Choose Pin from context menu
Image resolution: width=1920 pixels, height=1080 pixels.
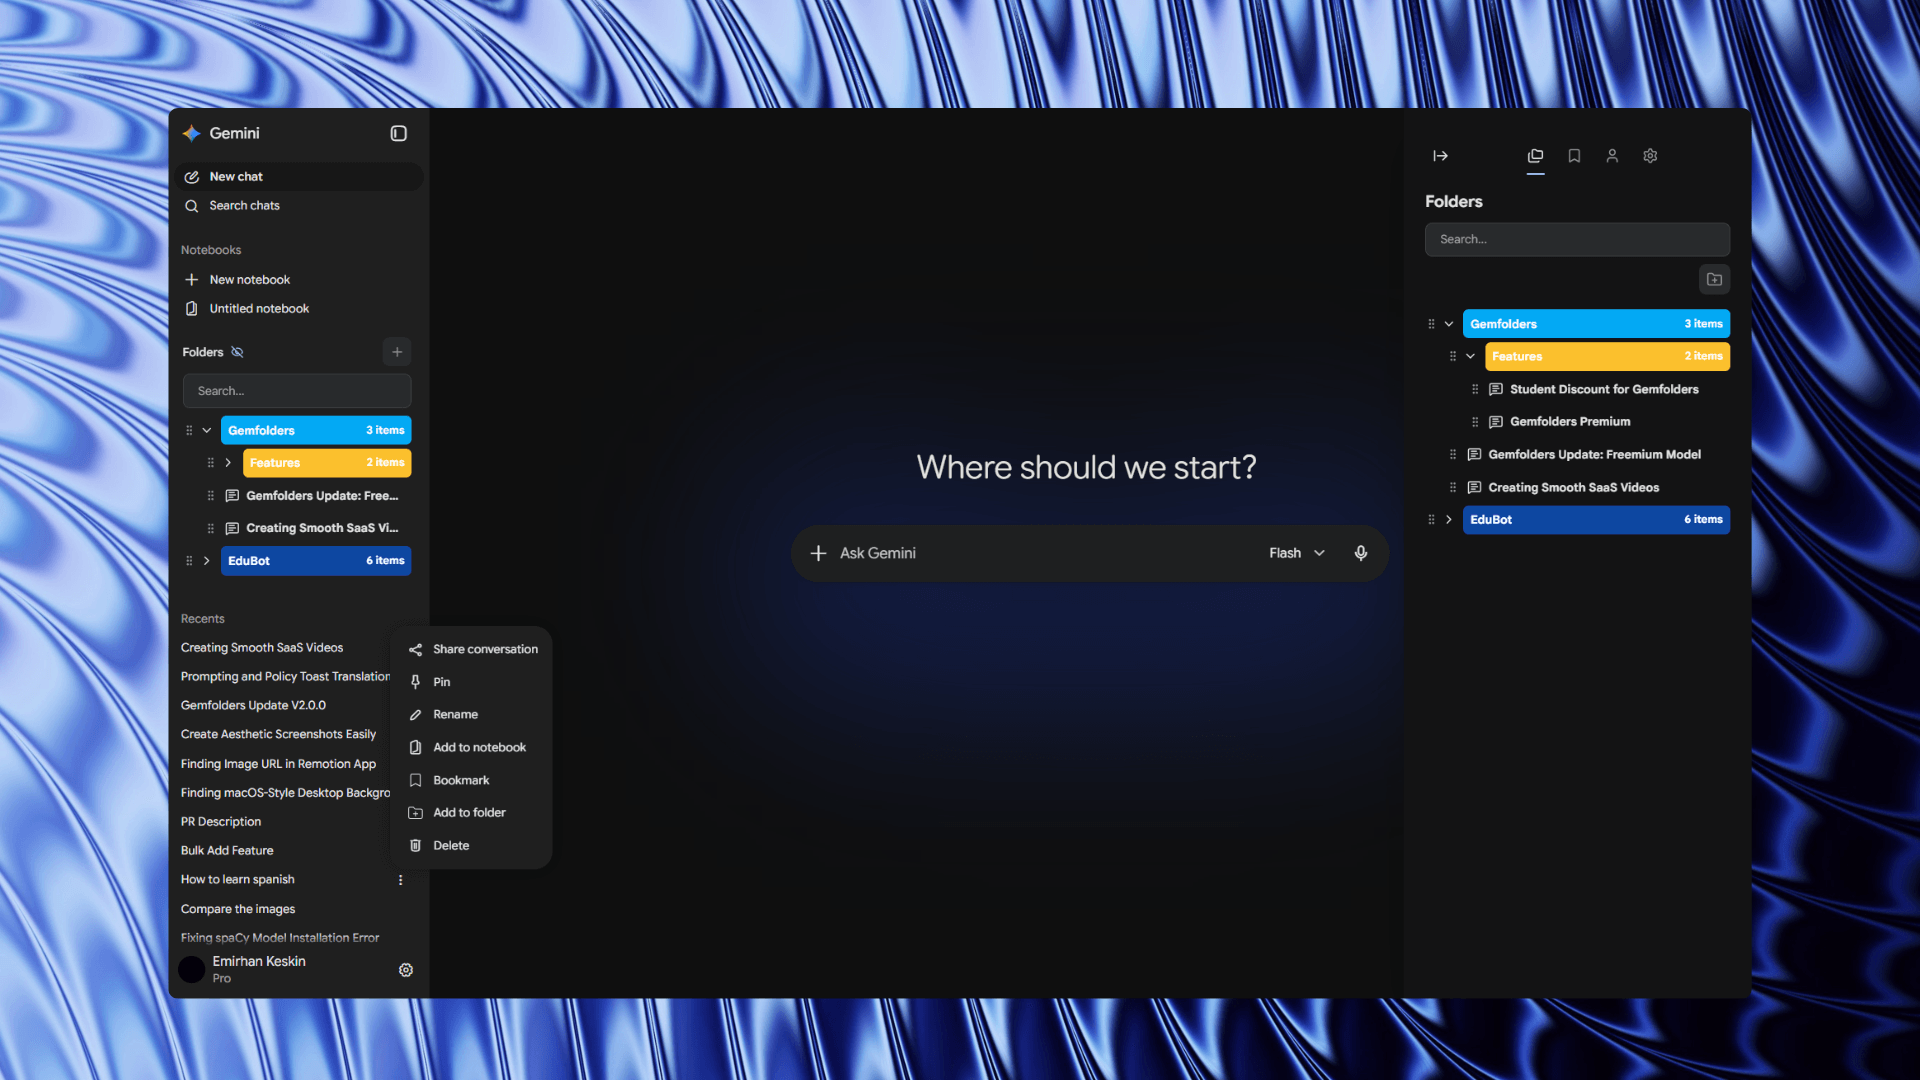click(472, 682)
